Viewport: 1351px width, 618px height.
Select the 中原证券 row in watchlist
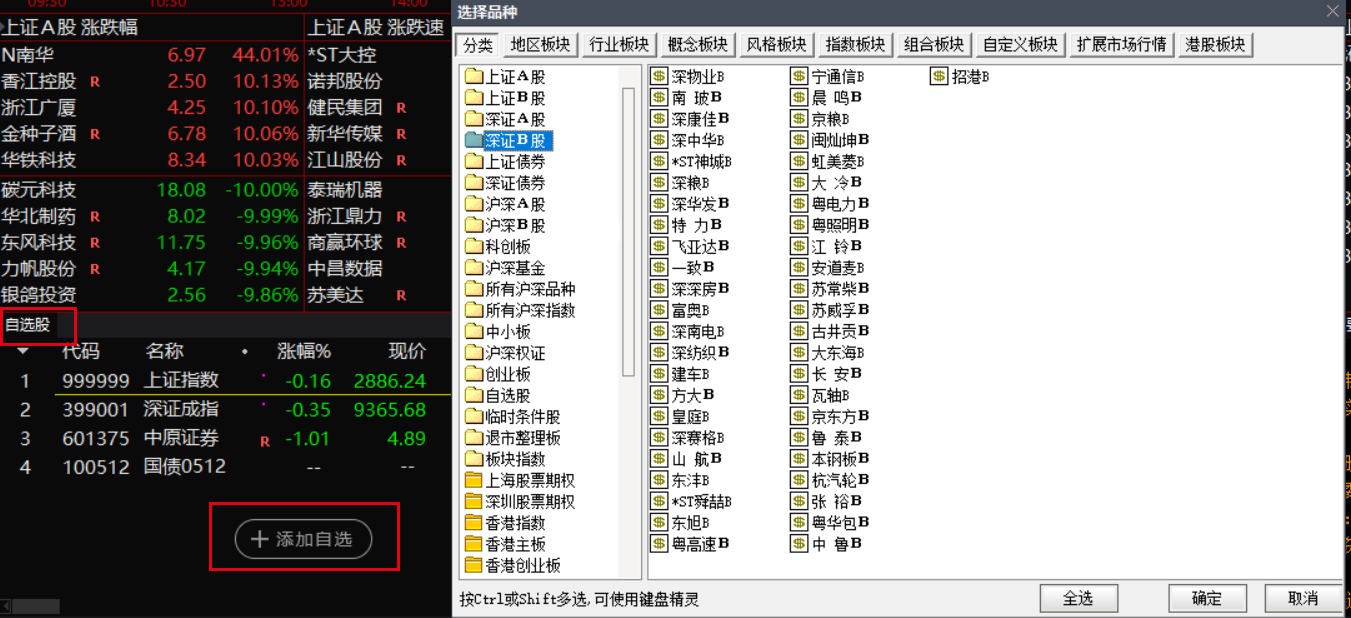pyautogui.click(x=225, y=438)
